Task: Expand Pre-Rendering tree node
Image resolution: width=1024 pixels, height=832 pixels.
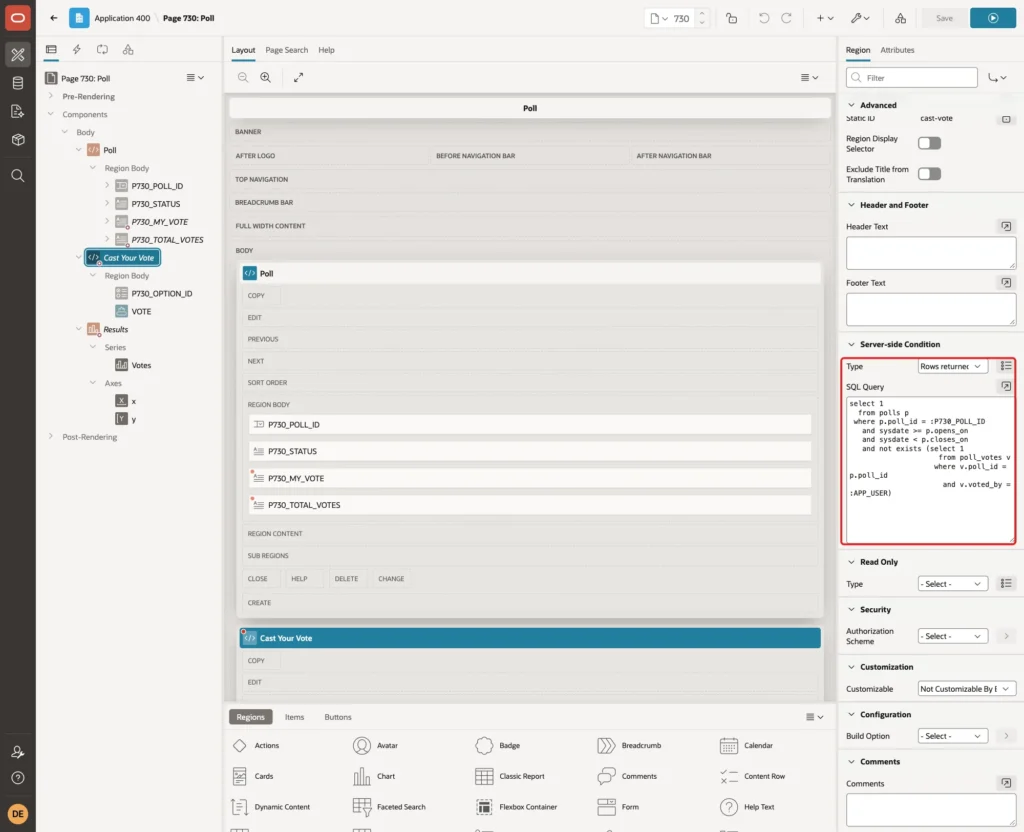Action: tap(50, 96)
